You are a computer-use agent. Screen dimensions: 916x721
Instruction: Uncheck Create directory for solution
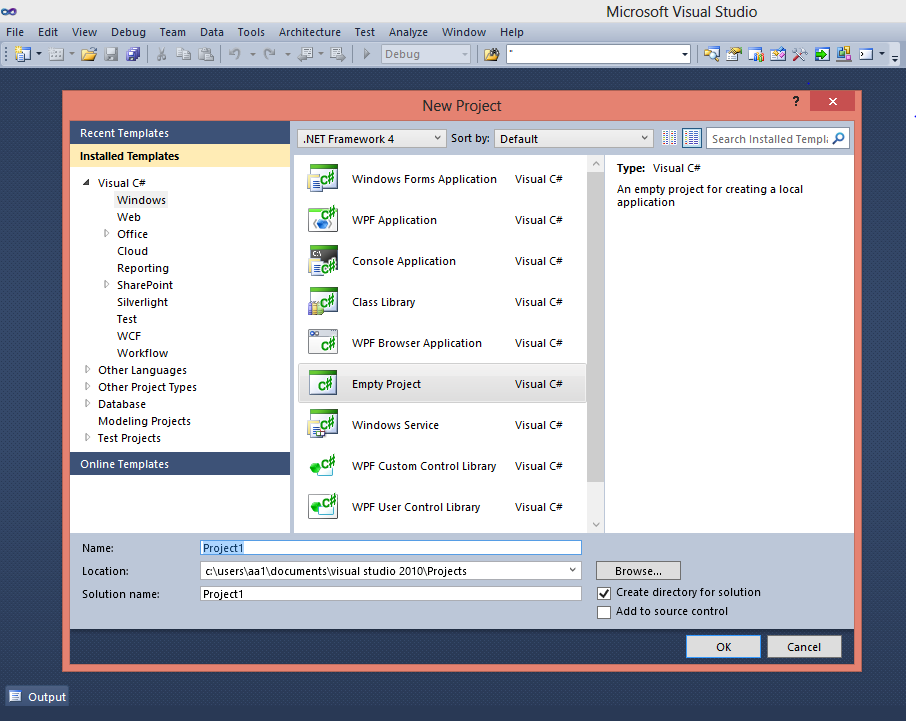pos(604,593)
